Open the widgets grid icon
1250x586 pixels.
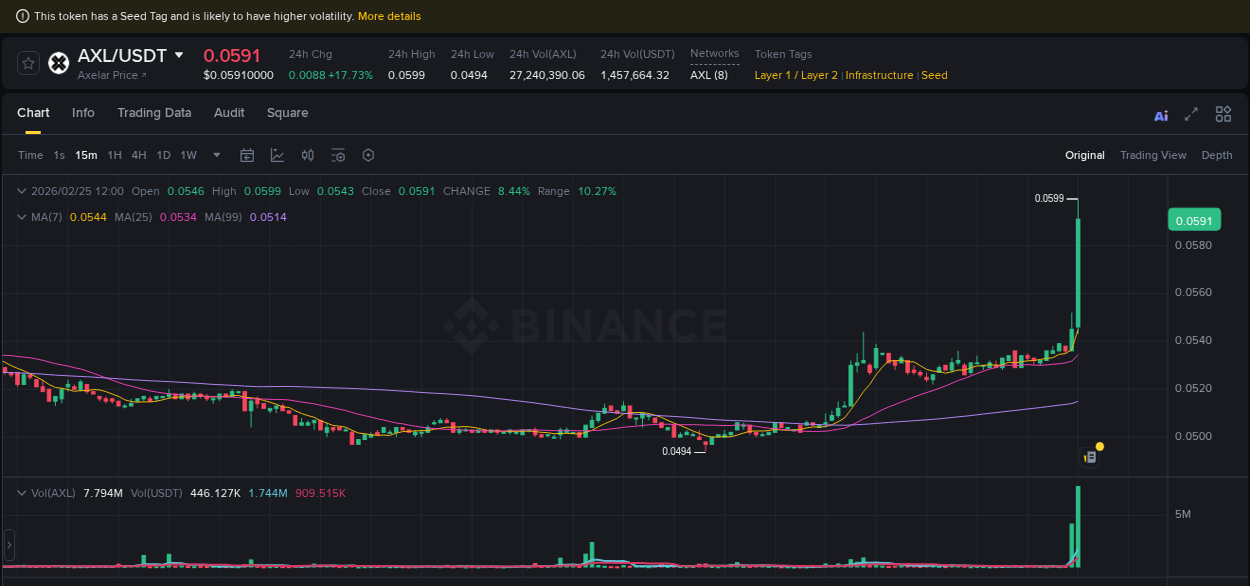pyautogui.click(x=1223, y=114)
